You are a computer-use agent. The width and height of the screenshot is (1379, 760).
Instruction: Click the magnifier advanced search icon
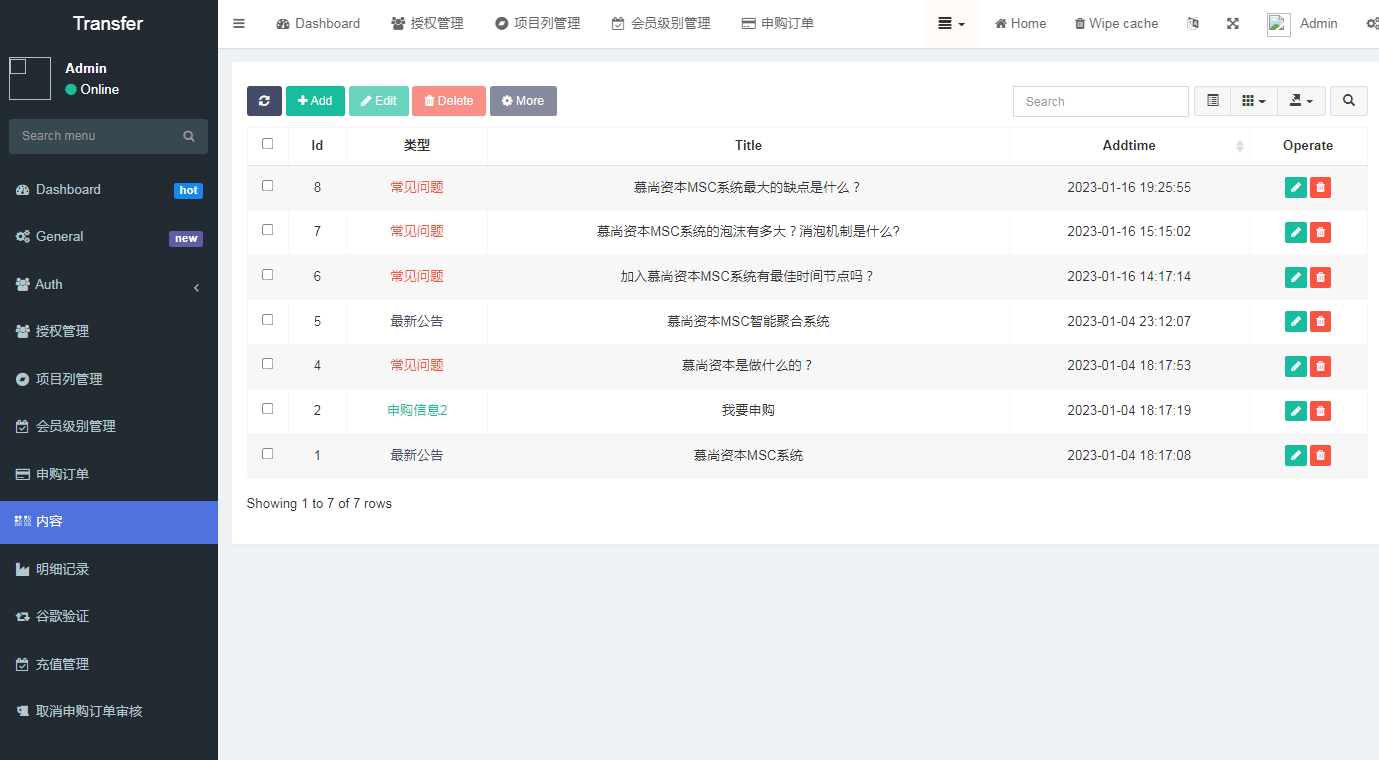pyautogui.click(x=1348, y=101)
